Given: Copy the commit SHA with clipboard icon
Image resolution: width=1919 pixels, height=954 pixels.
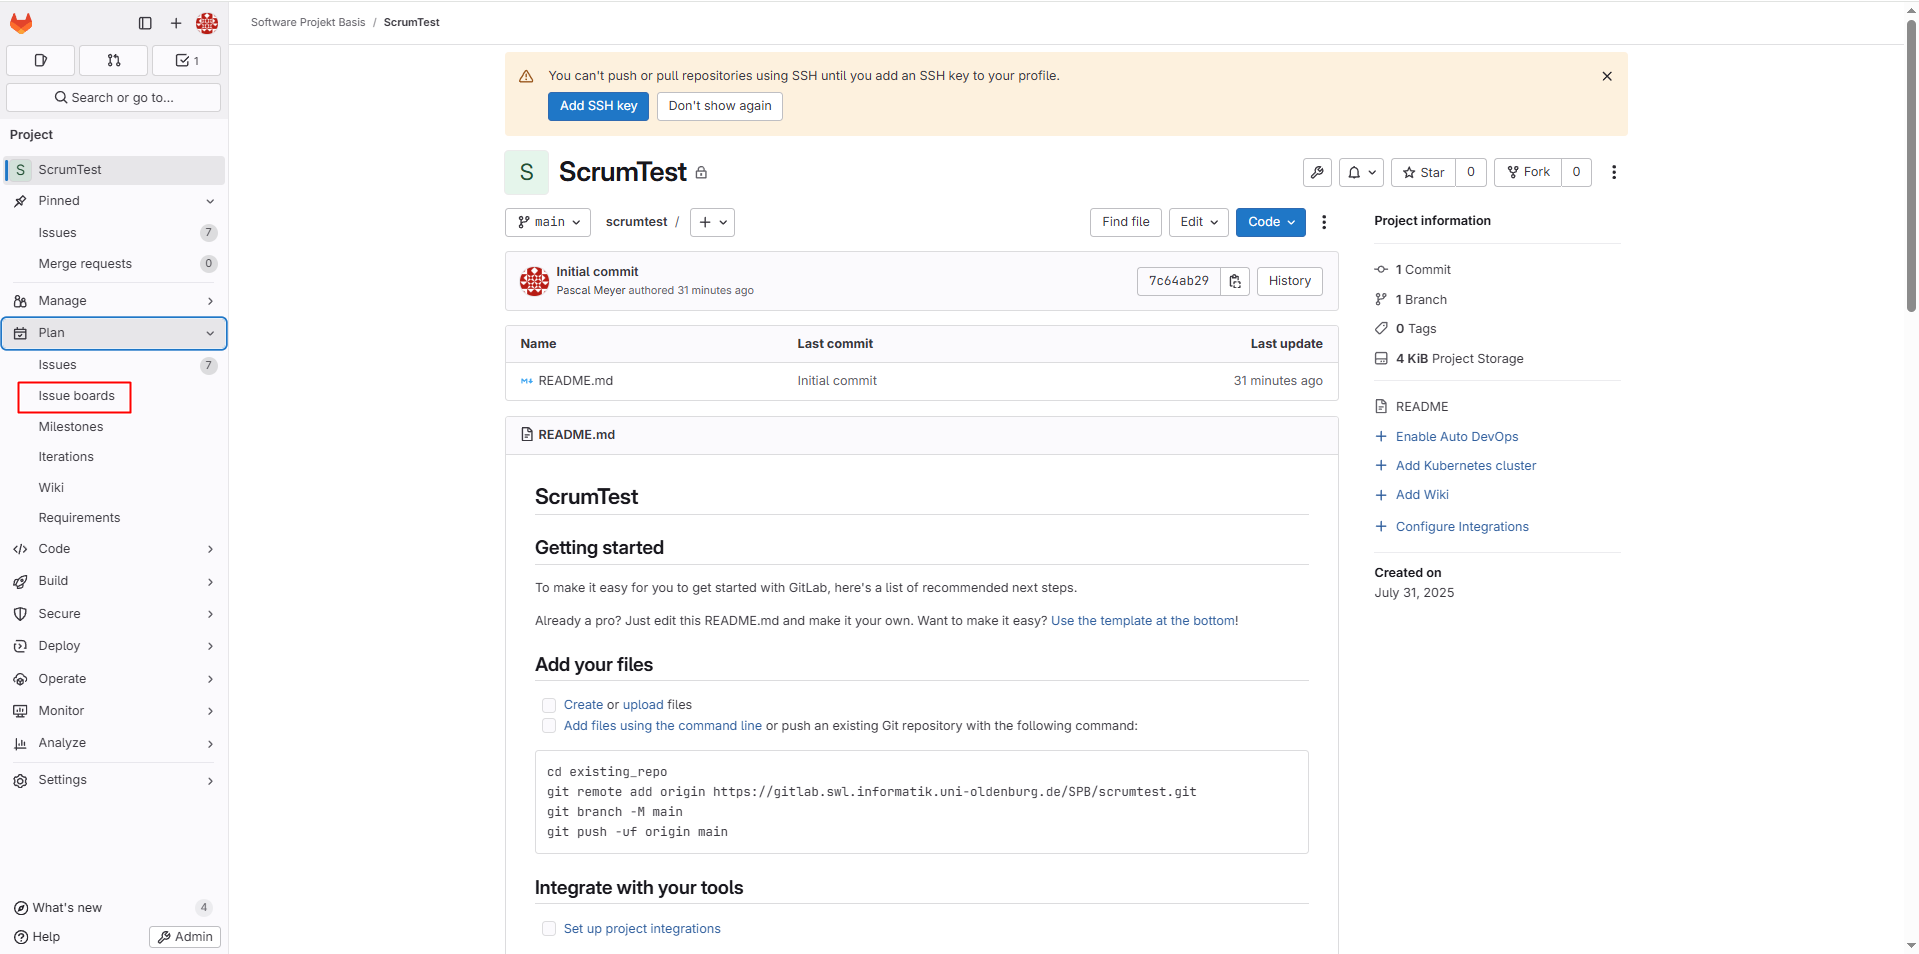Looking at the screenshot, I should 1235,282.
